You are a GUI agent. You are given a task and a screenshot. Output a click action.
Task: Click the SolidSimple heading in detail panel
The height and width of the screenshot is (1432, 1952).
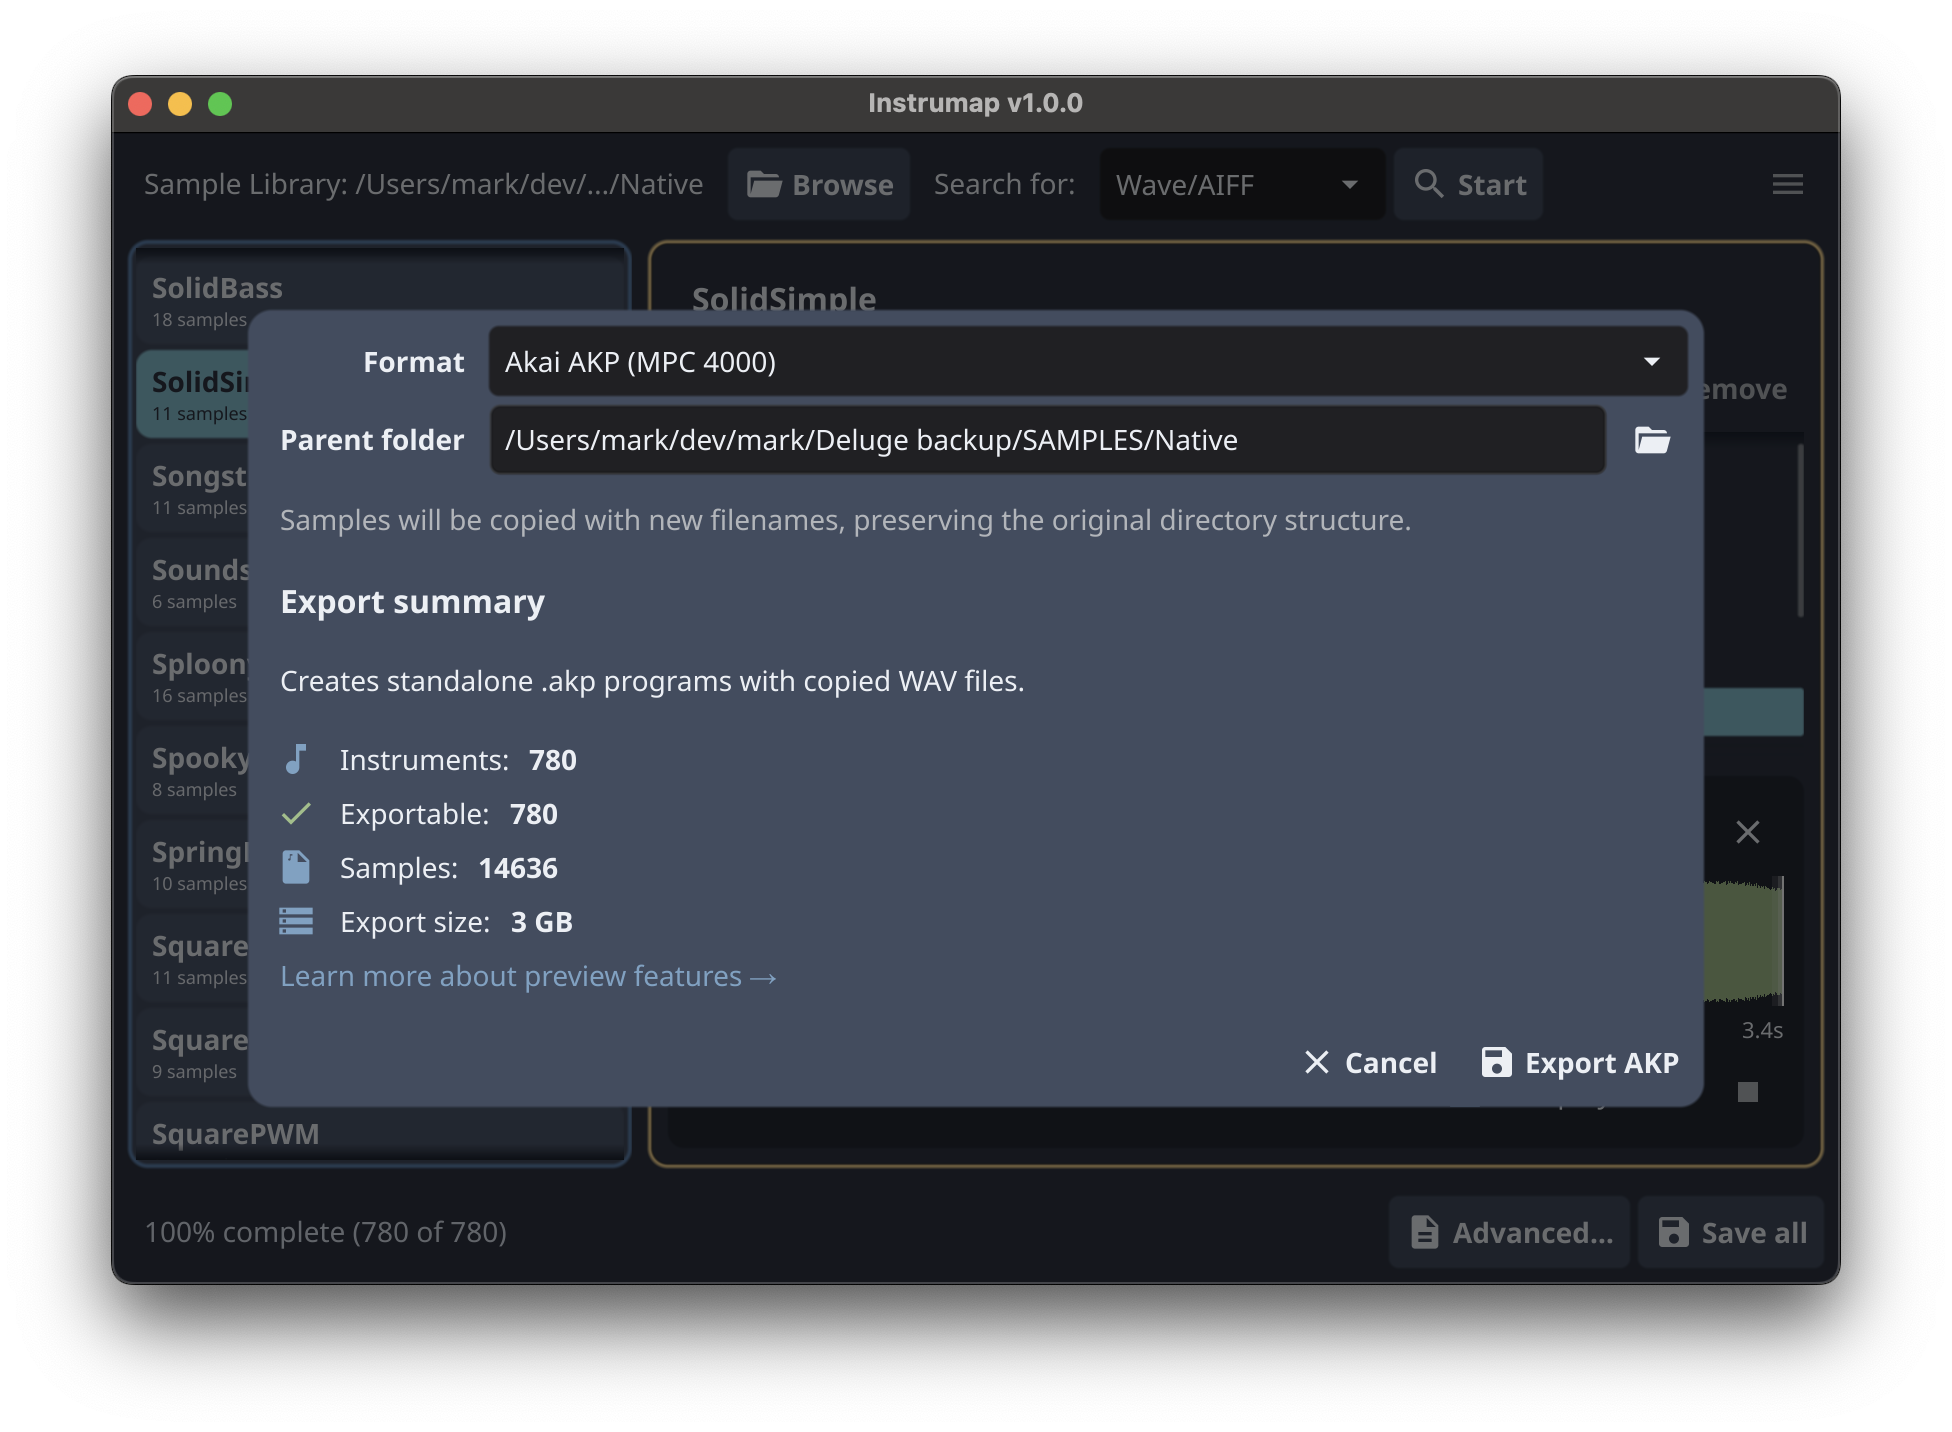(x=784, y=298)
